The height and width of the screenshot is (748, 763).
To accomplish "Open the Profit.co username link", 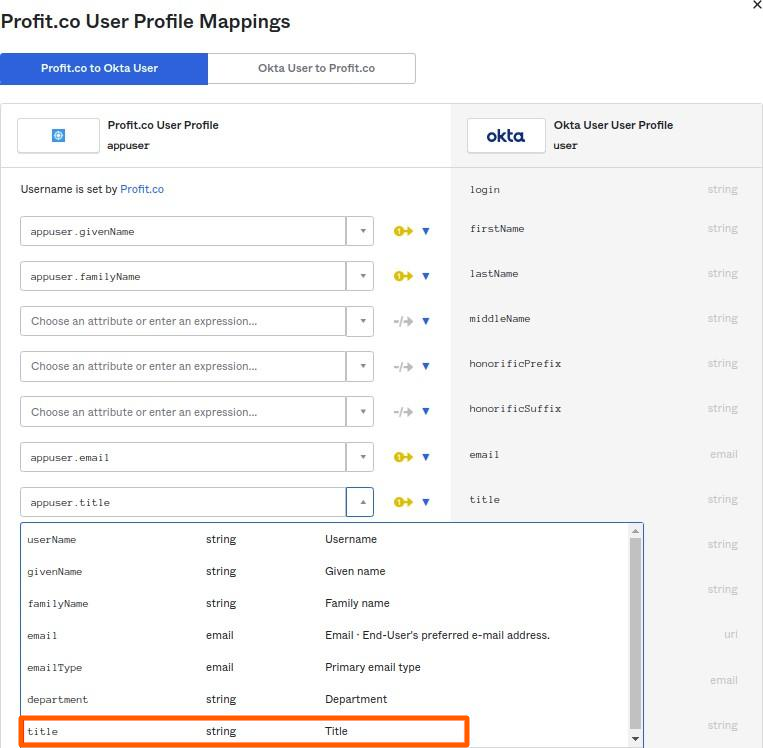I will click(x=142, y=189).
